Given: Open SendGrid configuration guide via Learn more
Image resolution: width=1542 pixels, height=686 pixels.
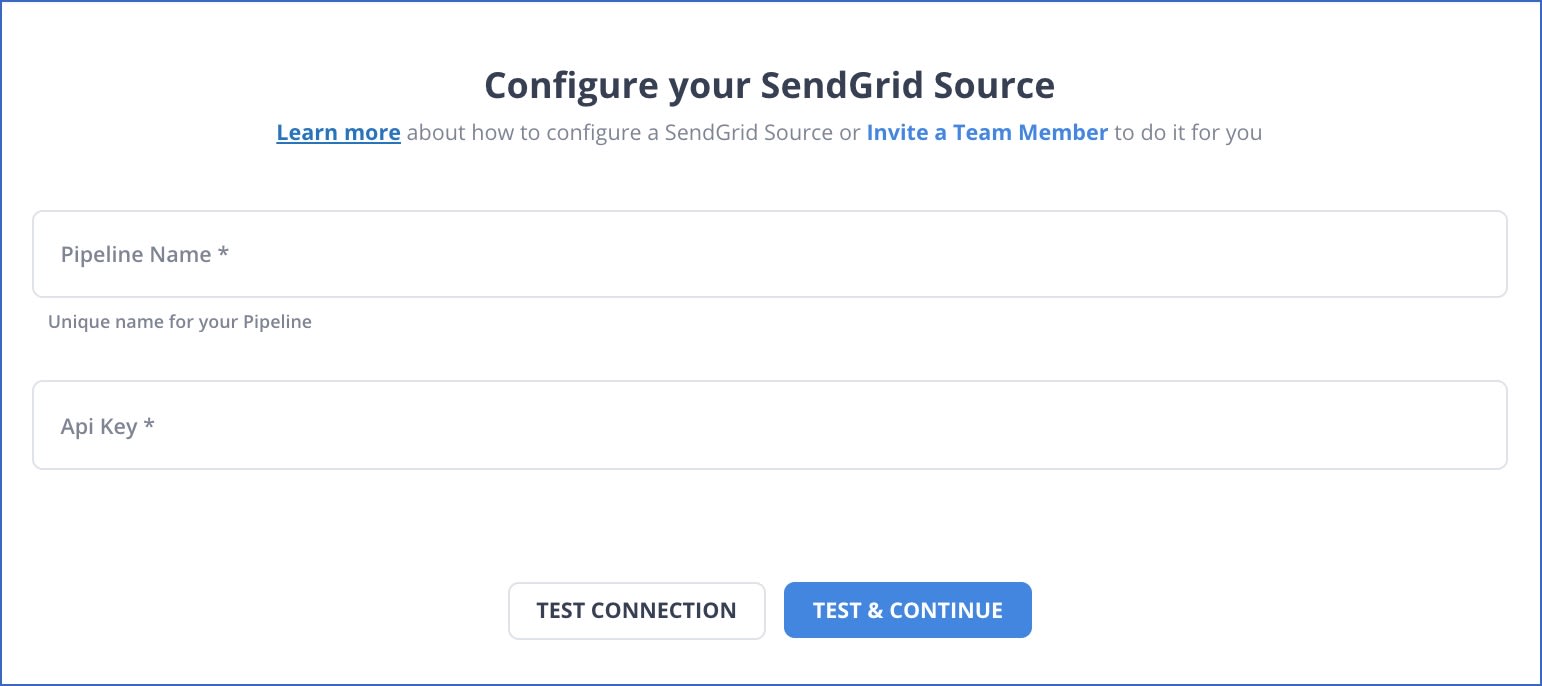Looking at the screenshot, I should coord(338,132).
